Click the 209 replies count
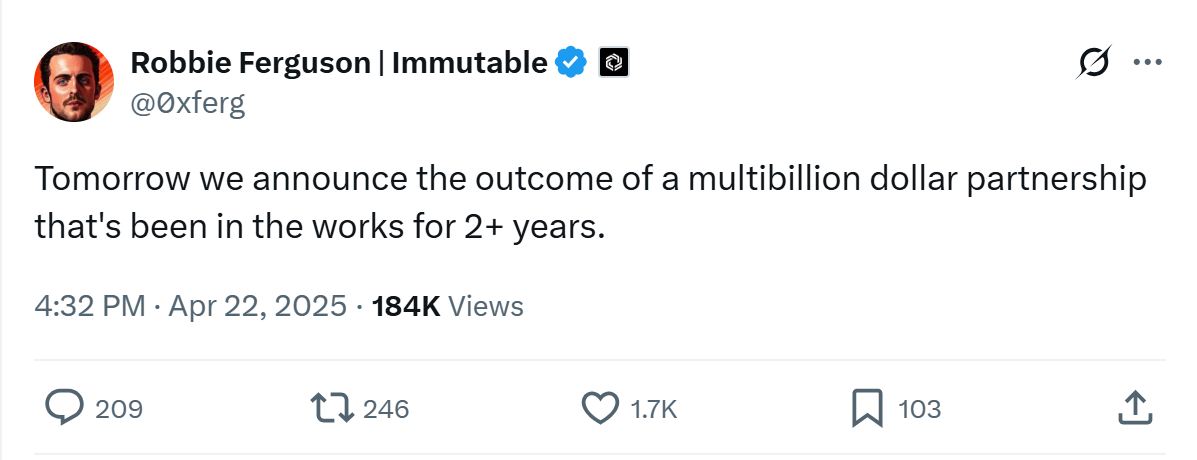1197x460 pixels. coord(120,409)
